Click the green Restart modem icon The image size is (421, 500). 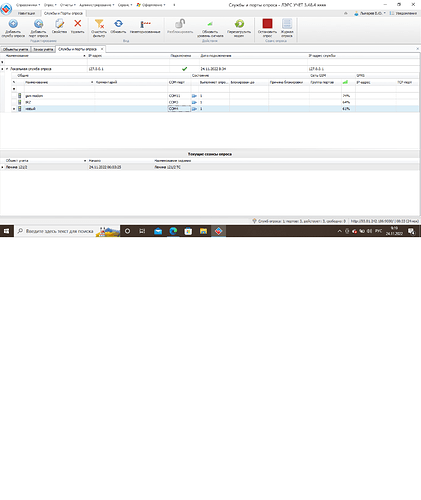[239, 24]
